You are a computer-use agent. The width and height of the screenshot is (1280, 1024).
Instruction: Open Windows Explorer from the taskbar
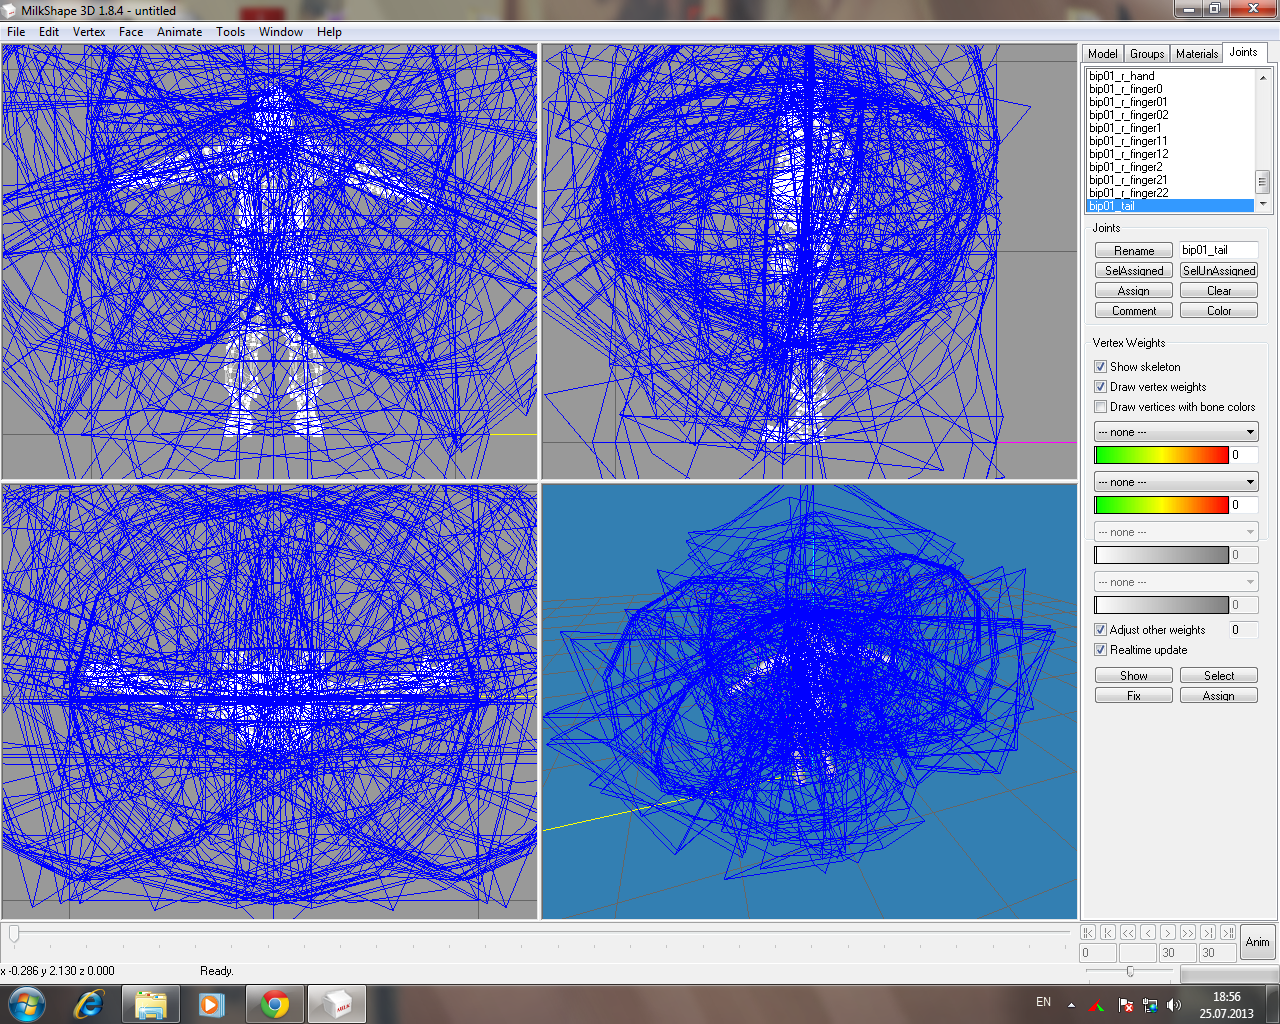click(x=150, y=1004)
